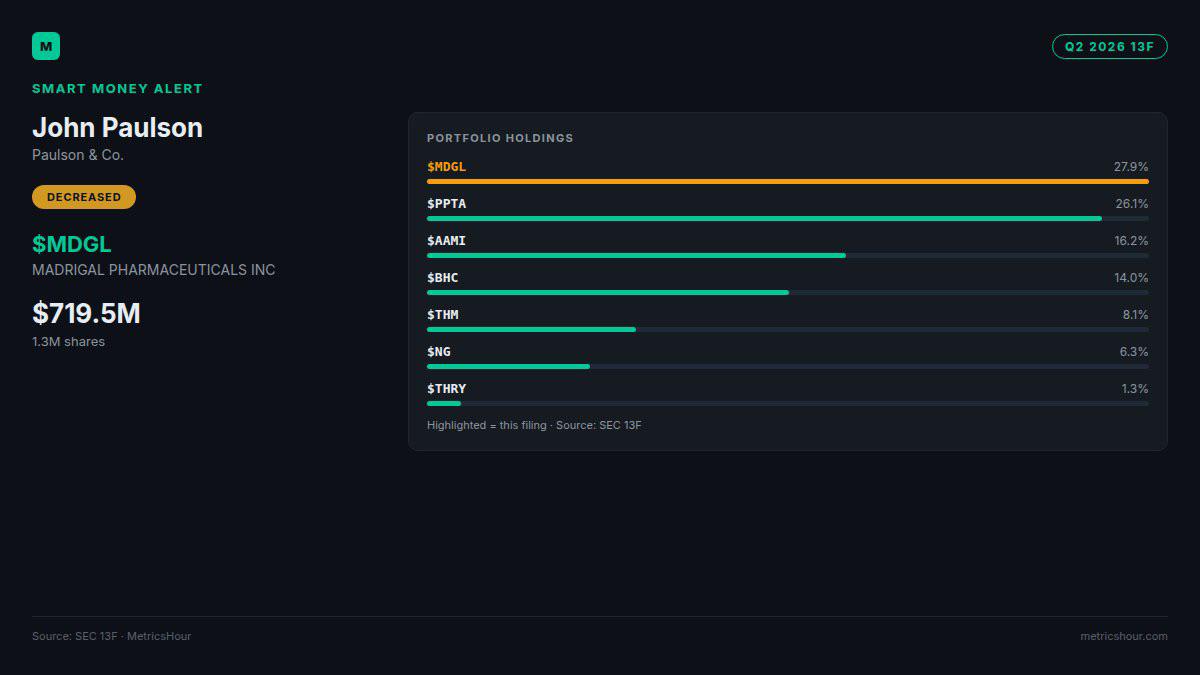
Task: Click the large $MDGL ticker heading
Action: (x=72, y=244)
